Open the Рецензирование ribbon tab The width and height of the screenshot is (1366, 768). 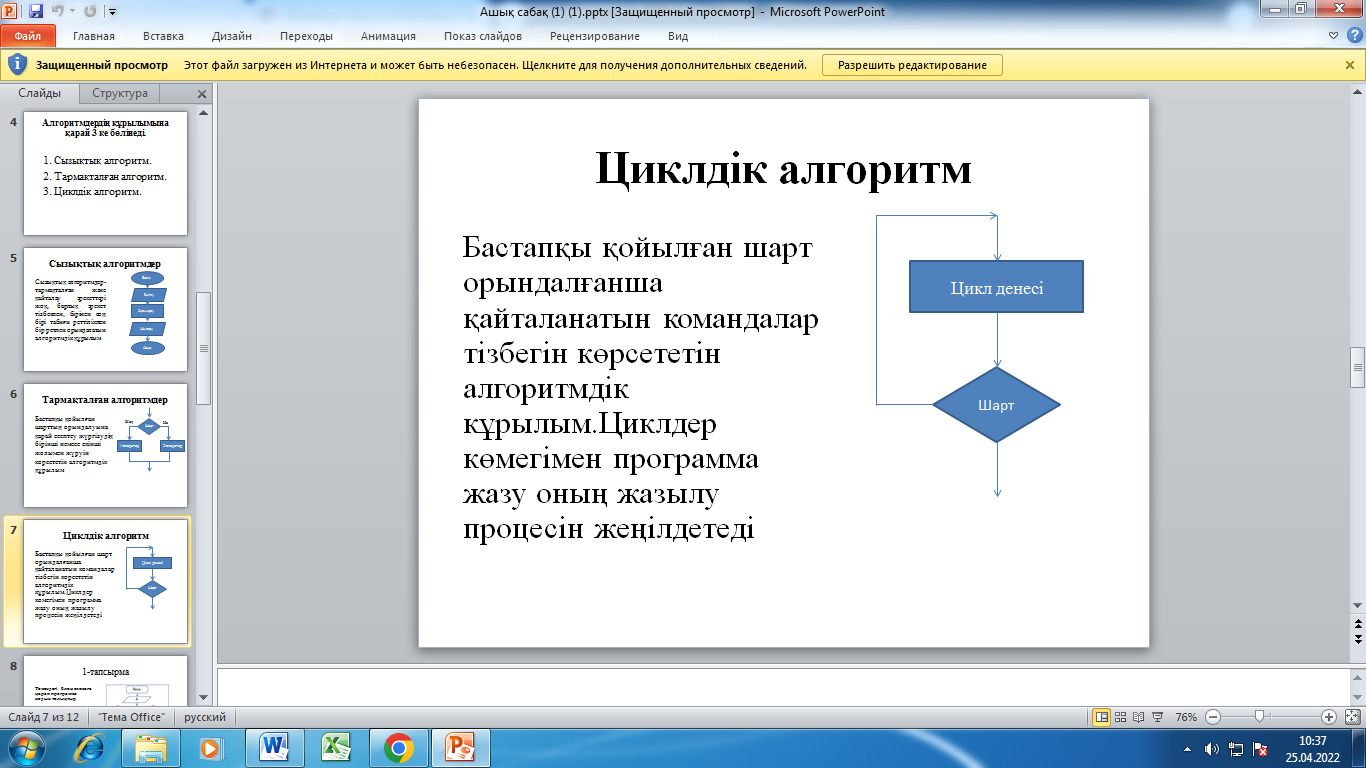tap(594, 36)
